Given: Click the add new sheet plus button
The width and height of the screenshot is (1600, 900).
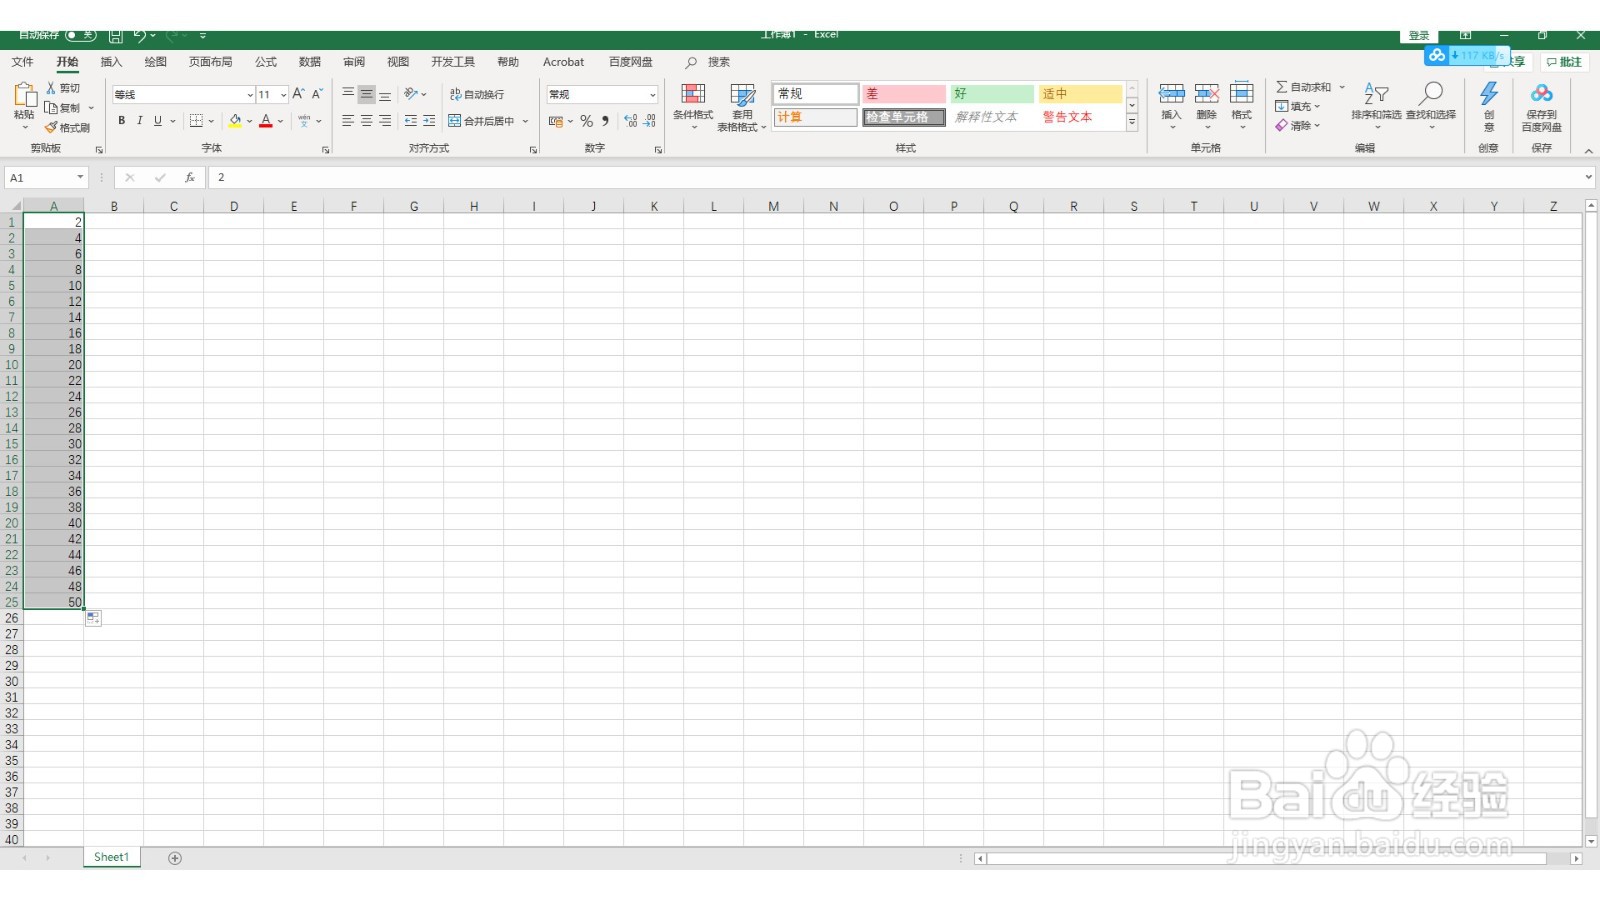Looking at the screenshot, I should [175, 858].
